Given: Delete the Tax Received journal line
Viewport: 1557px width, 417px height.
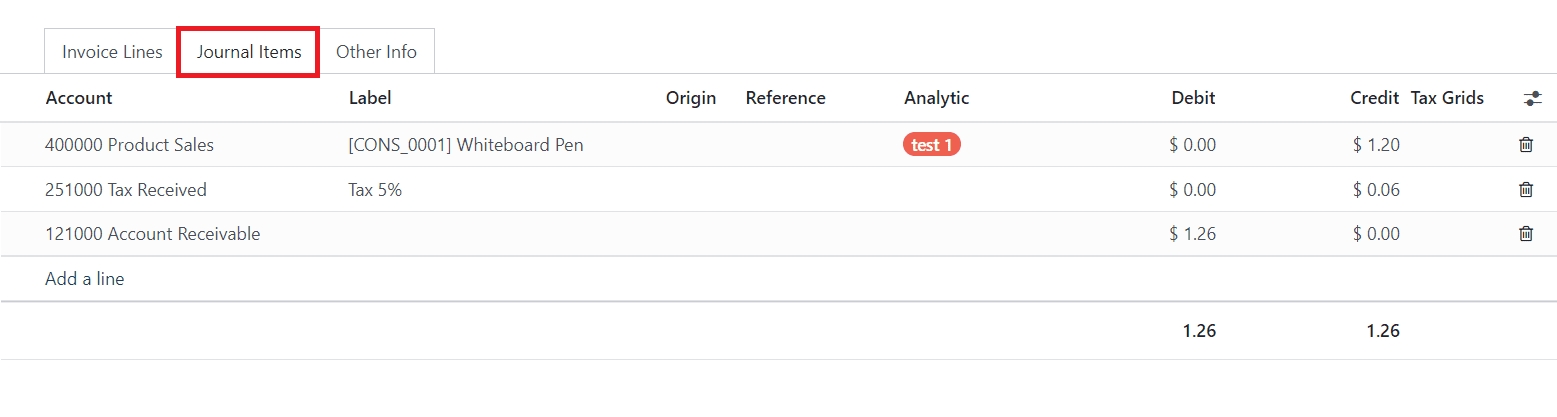Looking at the screenshot, I should (1525, 189).
